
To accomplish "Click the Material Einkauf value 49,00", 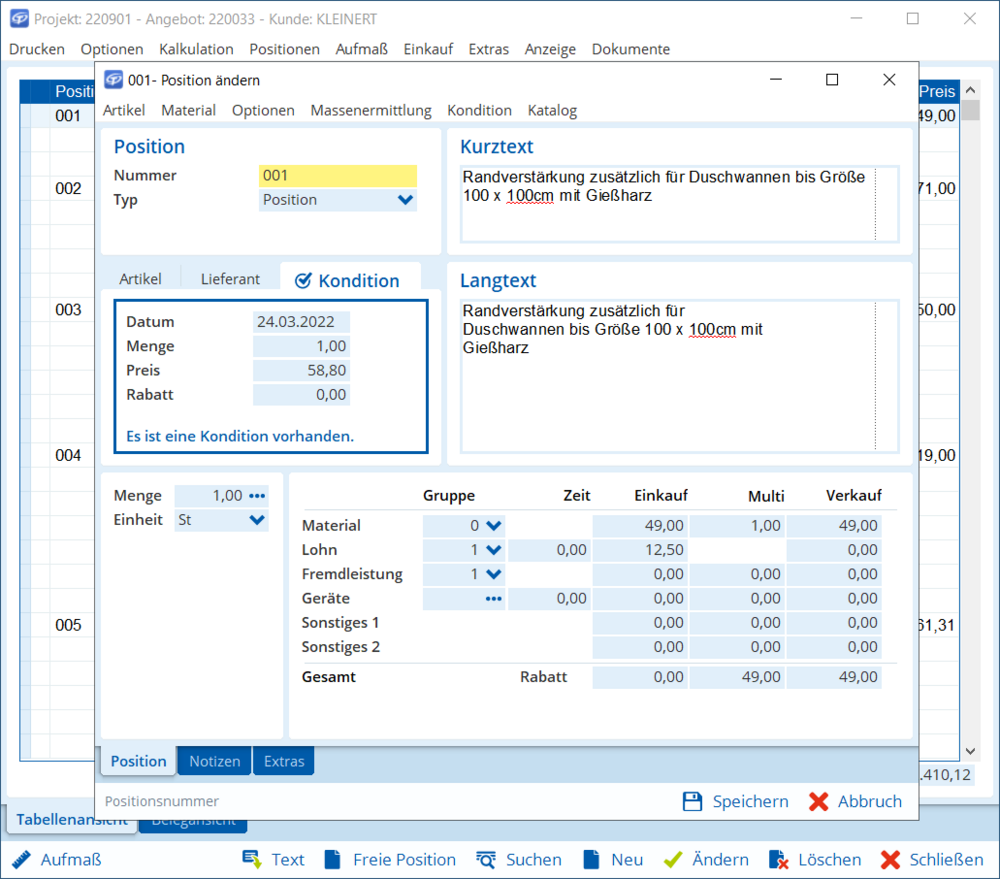I will [640, 526].
